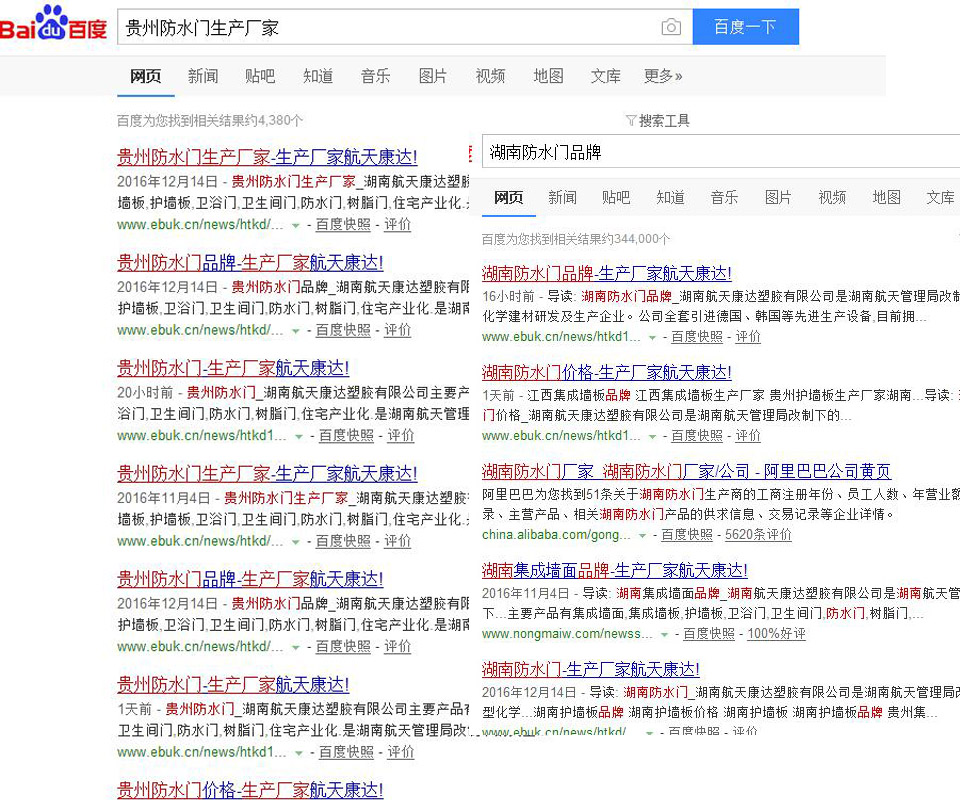Open 图片 tab on the 贵州 search page
The width and height of the screenshot is (960, 800).
click(x=433, y=76)
